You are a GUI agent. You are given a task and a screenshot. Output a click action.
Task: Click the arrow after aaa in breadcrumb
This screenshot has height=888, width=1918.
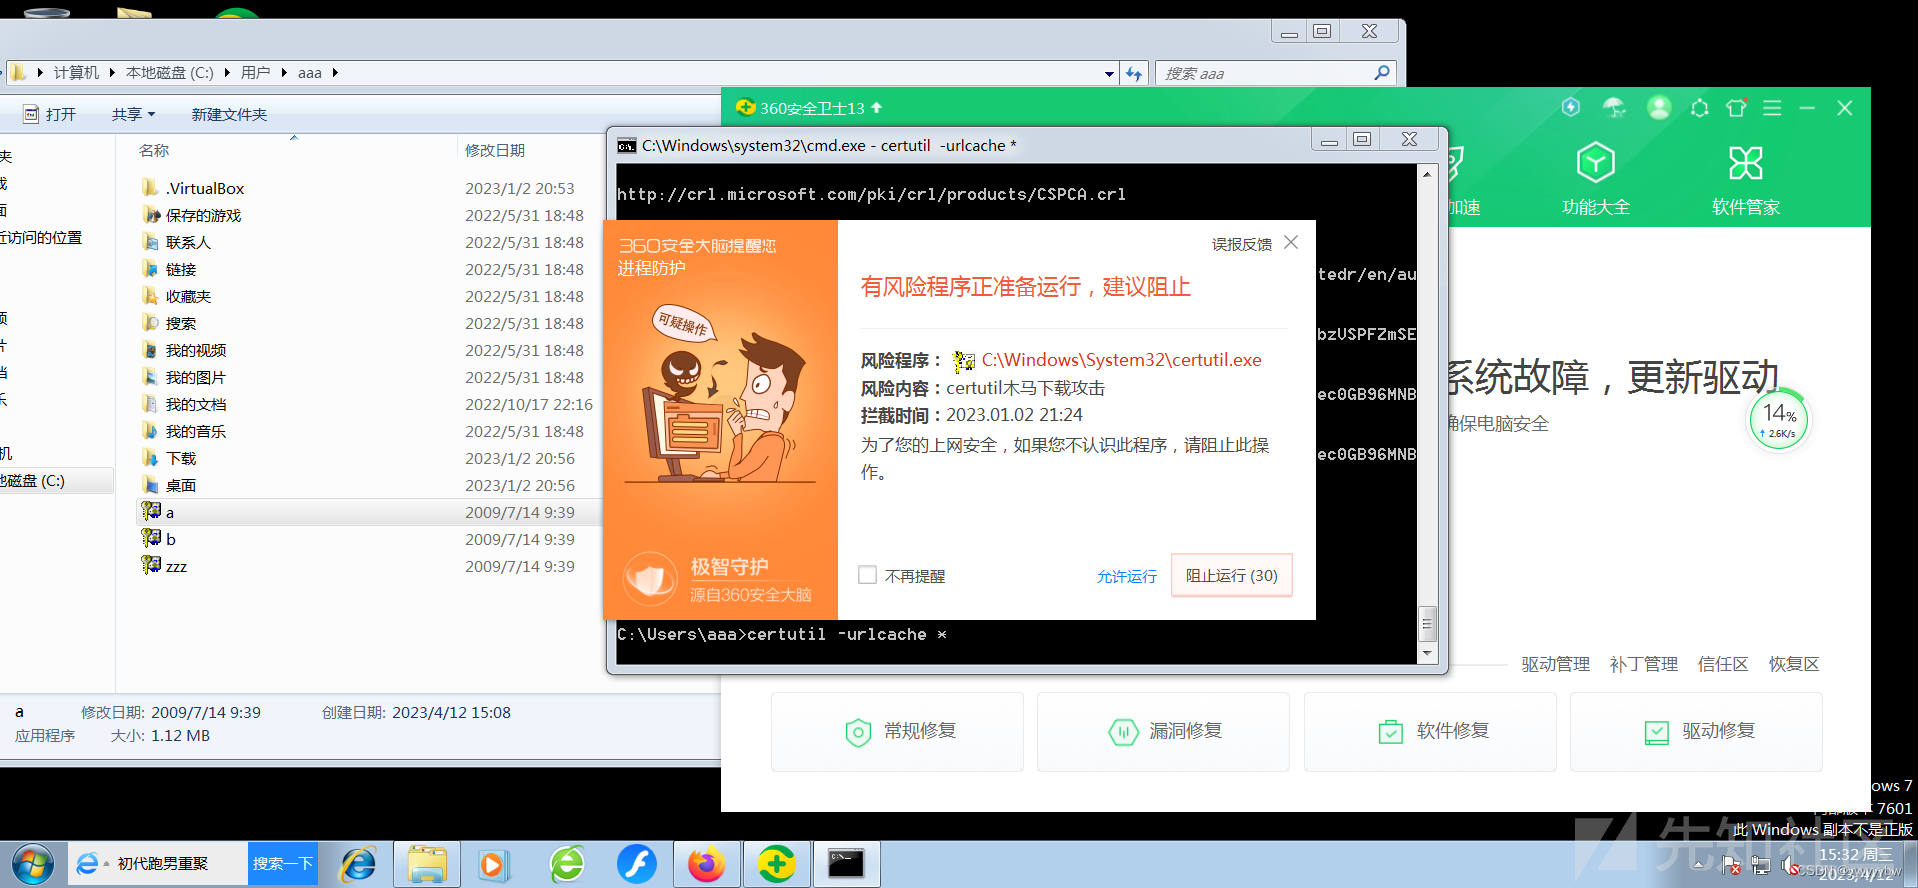(335, 72)
